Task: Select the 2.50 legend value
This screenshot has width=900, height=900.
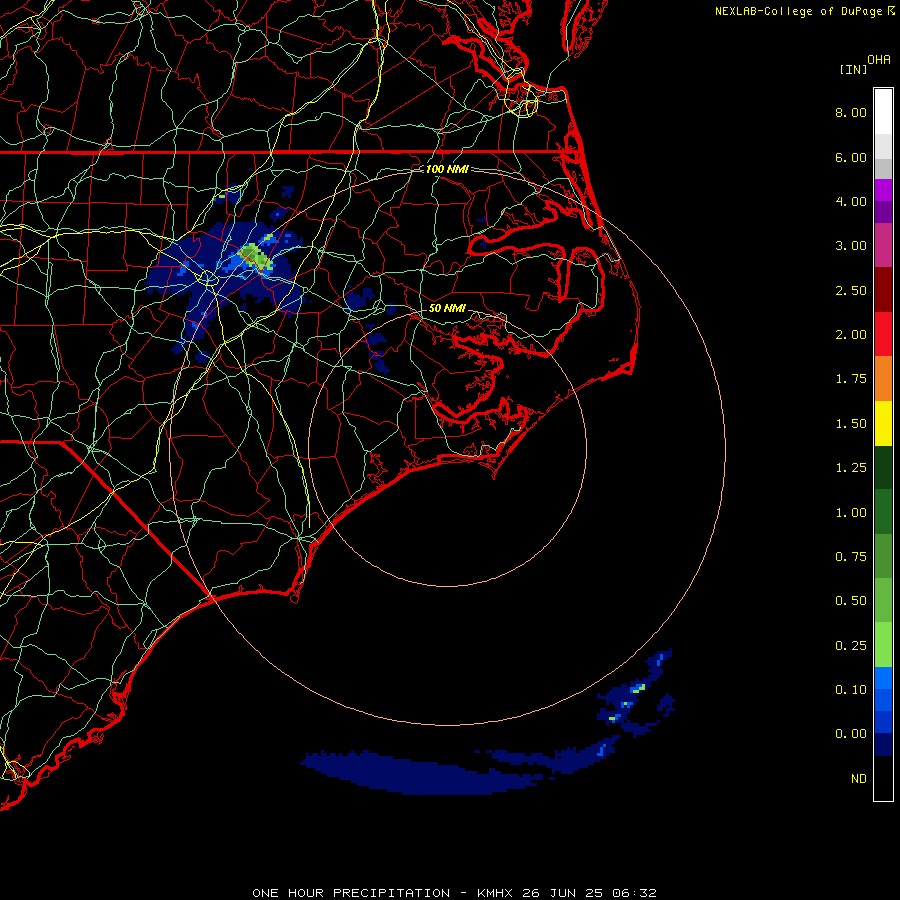Action: (x=851, y=290)
